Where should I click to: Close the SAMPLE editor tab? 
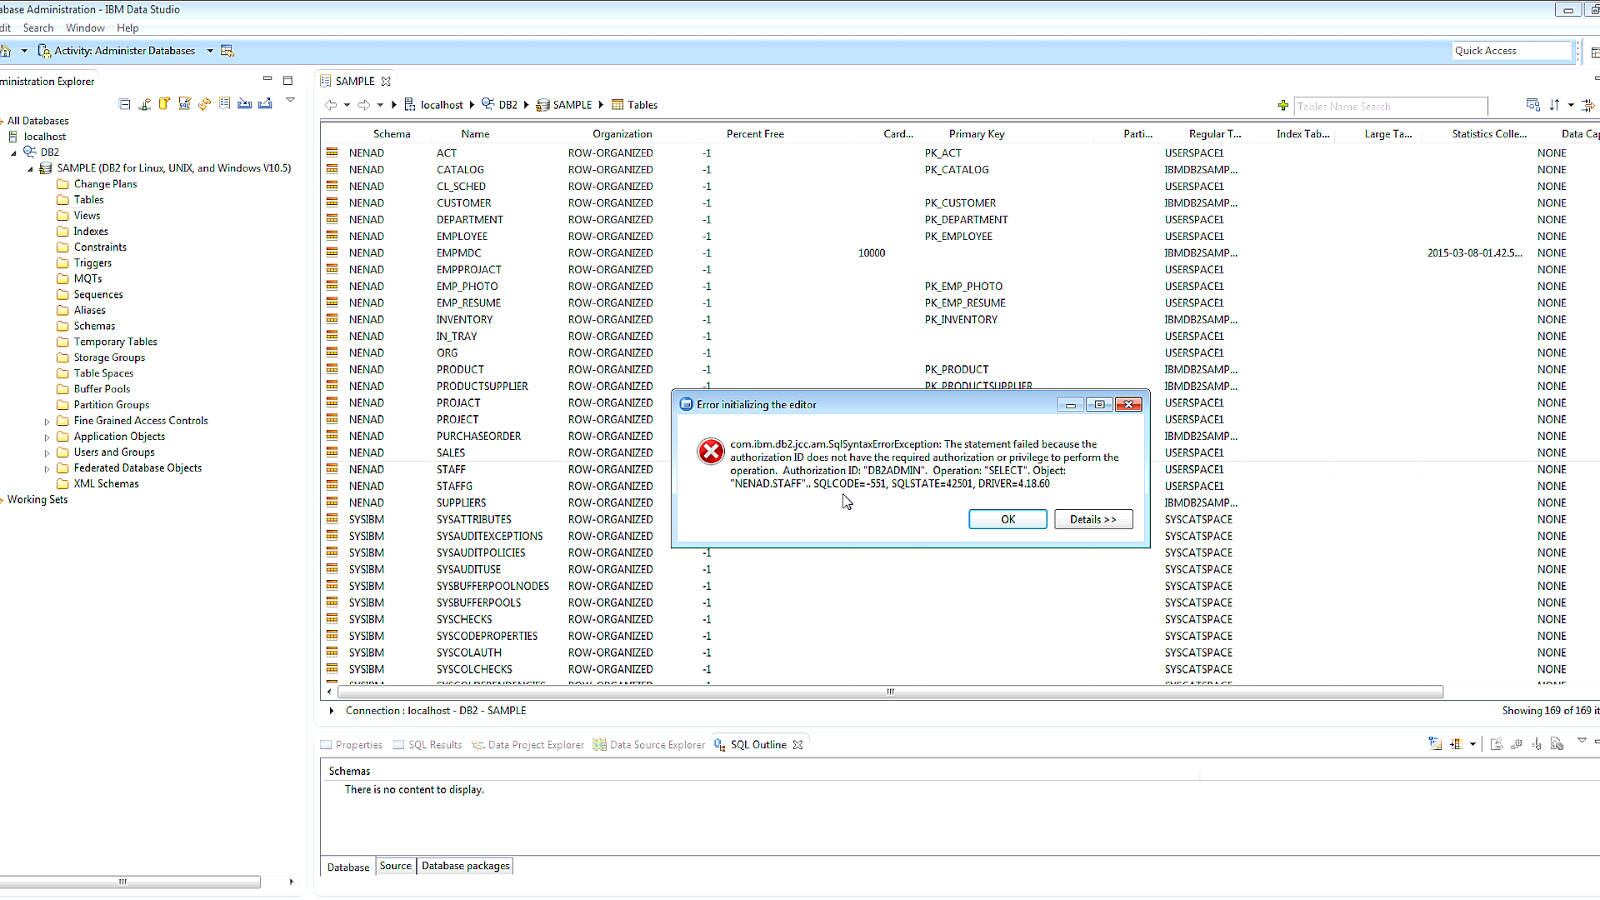(x=386, y=81)
